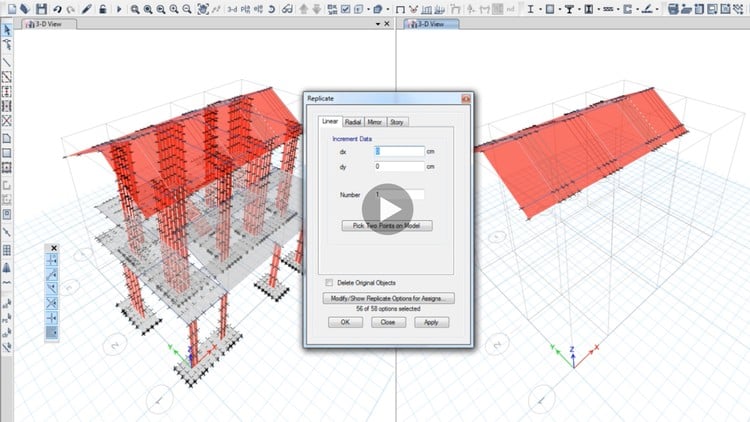Click the T-shaped icon in top toolbar
The width and height of the screenshot is (750, 422).
[569, 9]
